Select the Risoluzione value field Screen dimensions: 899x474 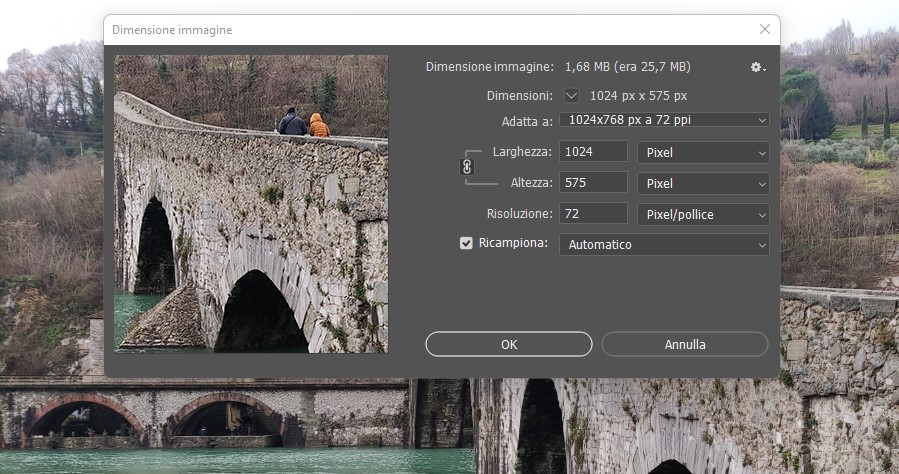click(594, 214)
